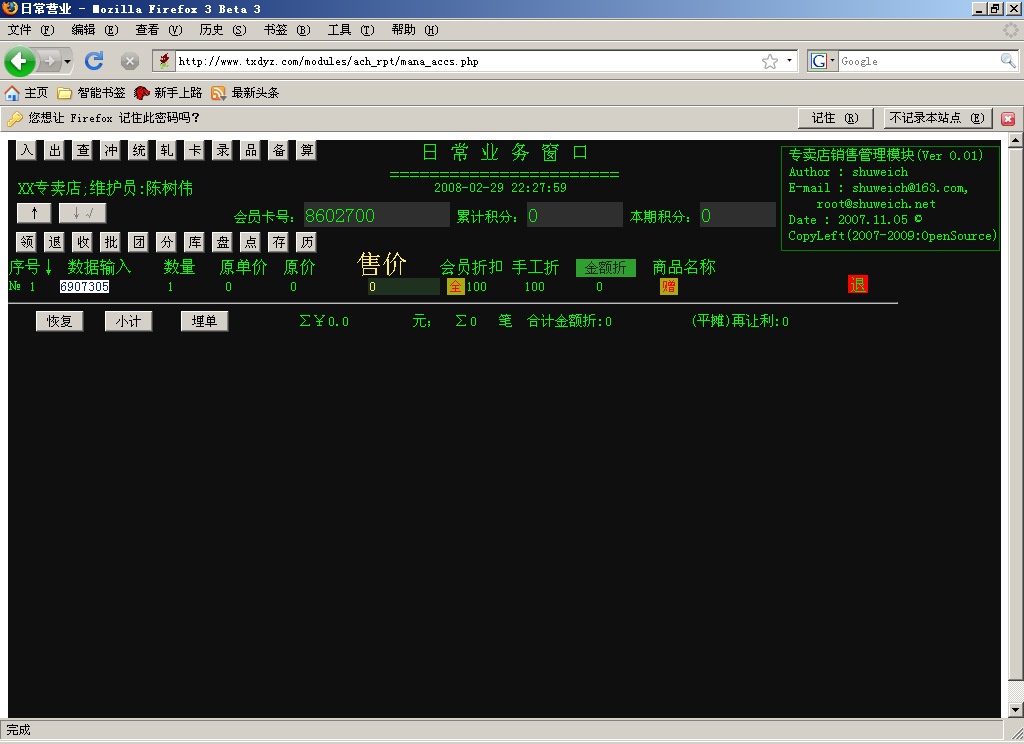Click the 入 button in top row
The height and width of the screenshot is (744, 1024).
click(x=27, y=150)
